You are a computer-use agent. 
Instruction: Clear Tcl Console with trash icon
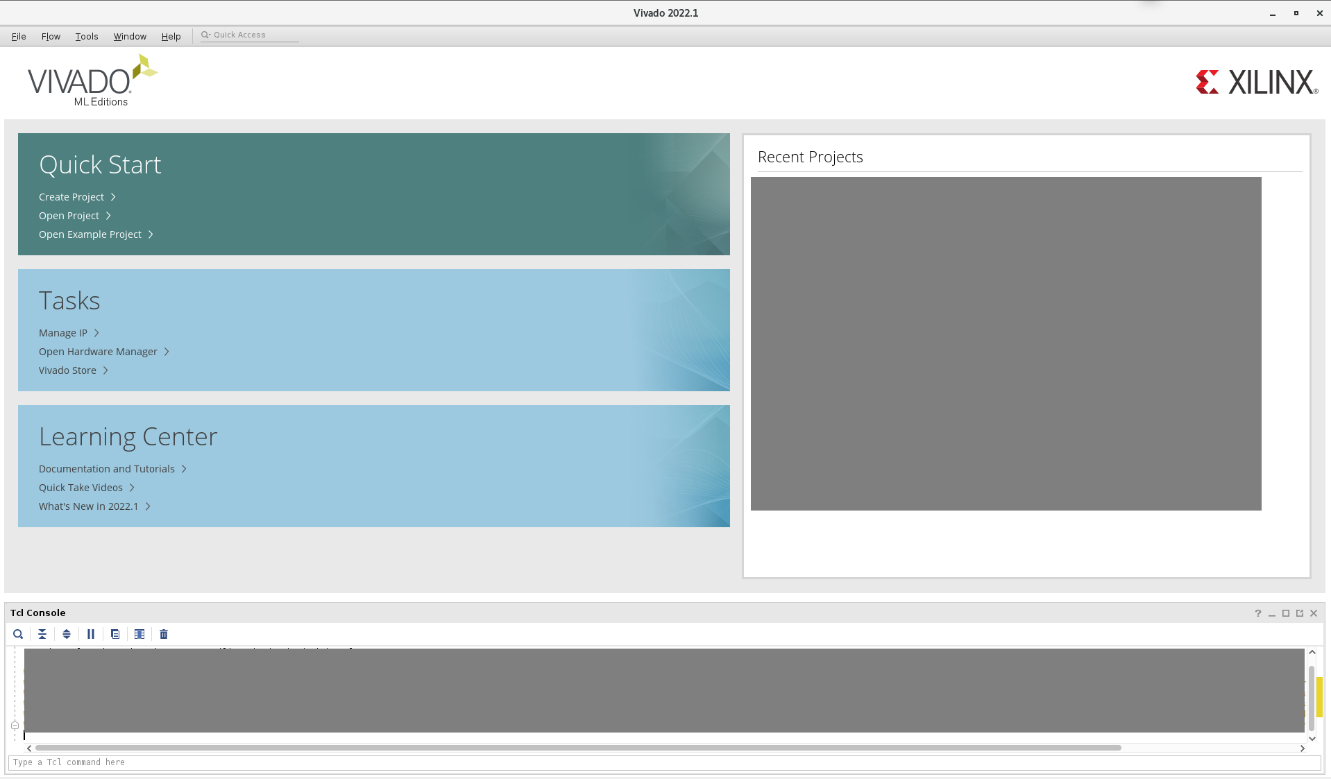tap(164, 634)
